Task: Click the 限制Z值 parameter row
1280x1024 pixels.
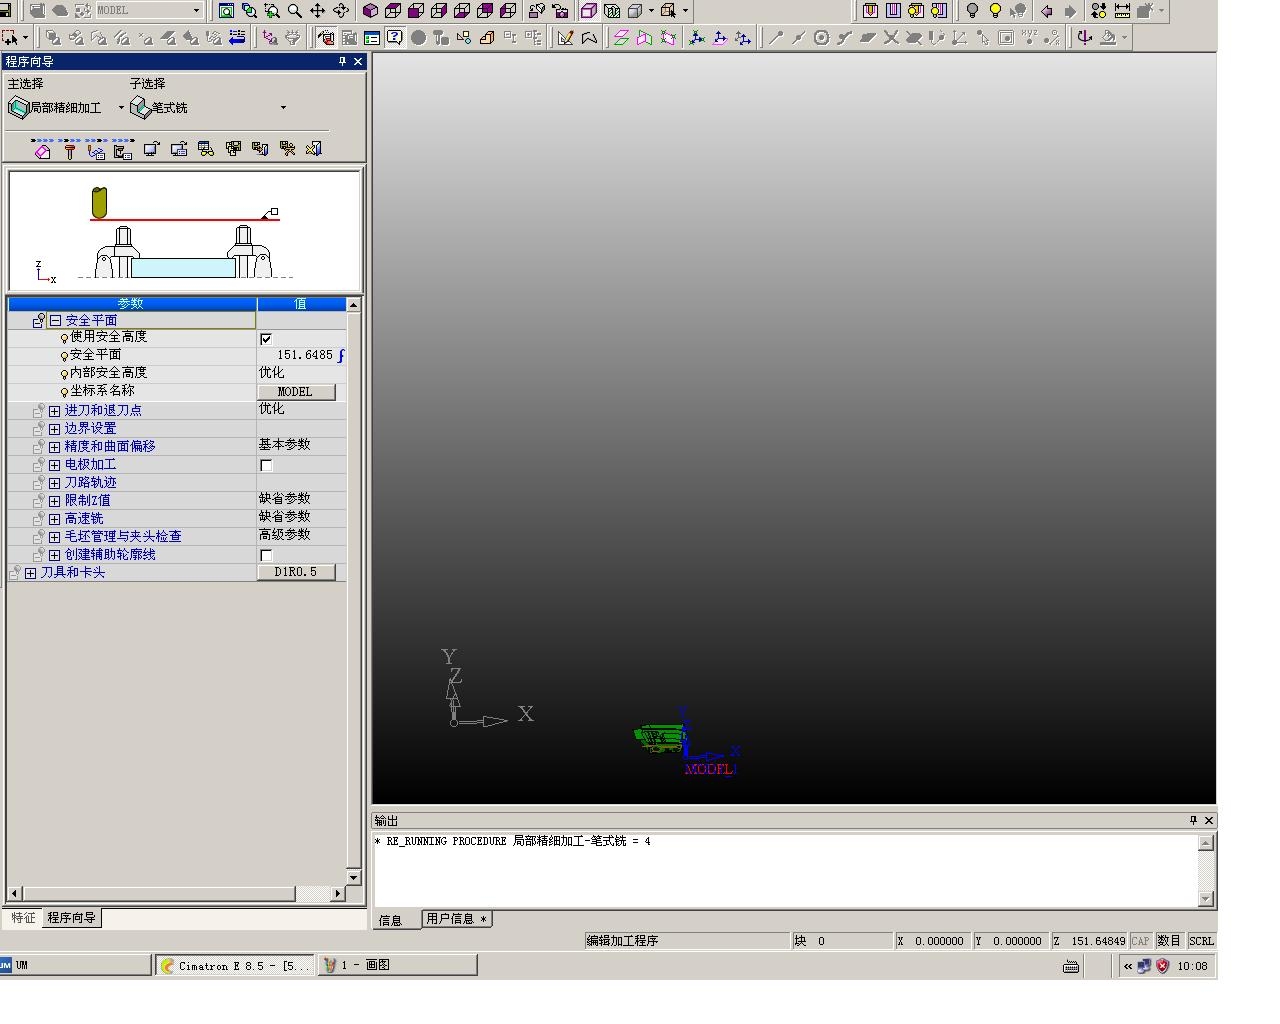Action: (177, 500)
